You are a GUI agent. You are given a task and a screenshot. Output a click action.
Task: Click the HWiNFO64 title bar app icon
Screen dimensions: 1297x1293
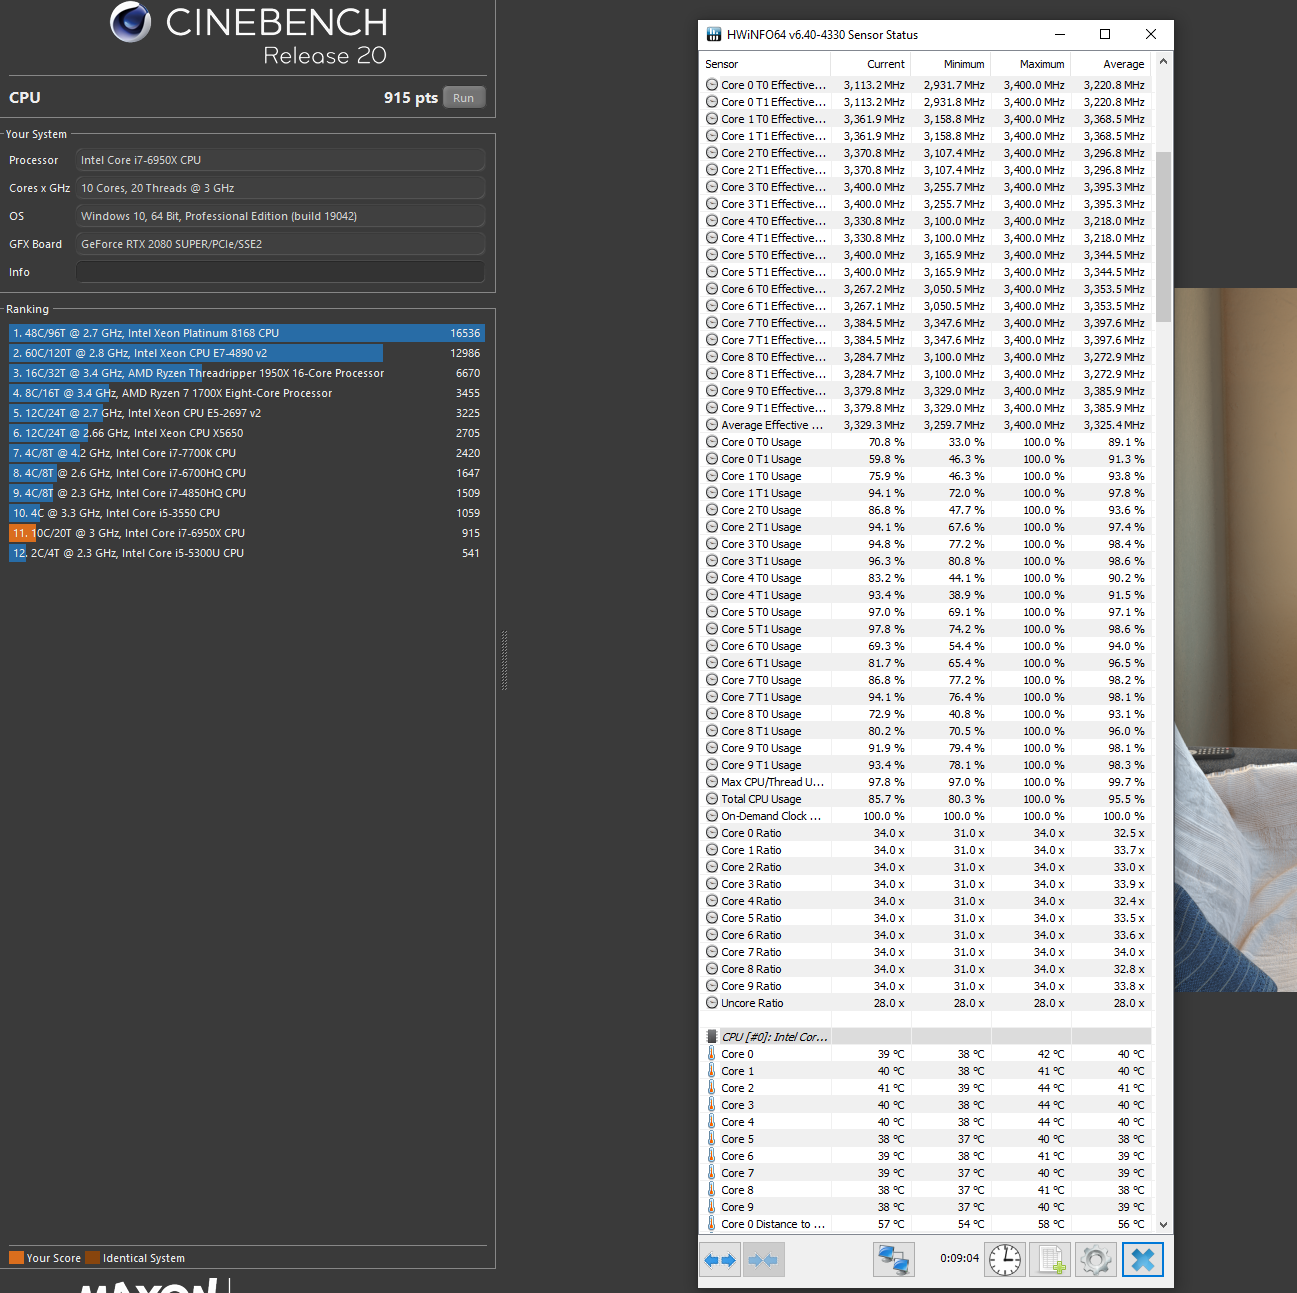(x=714, y=34)
